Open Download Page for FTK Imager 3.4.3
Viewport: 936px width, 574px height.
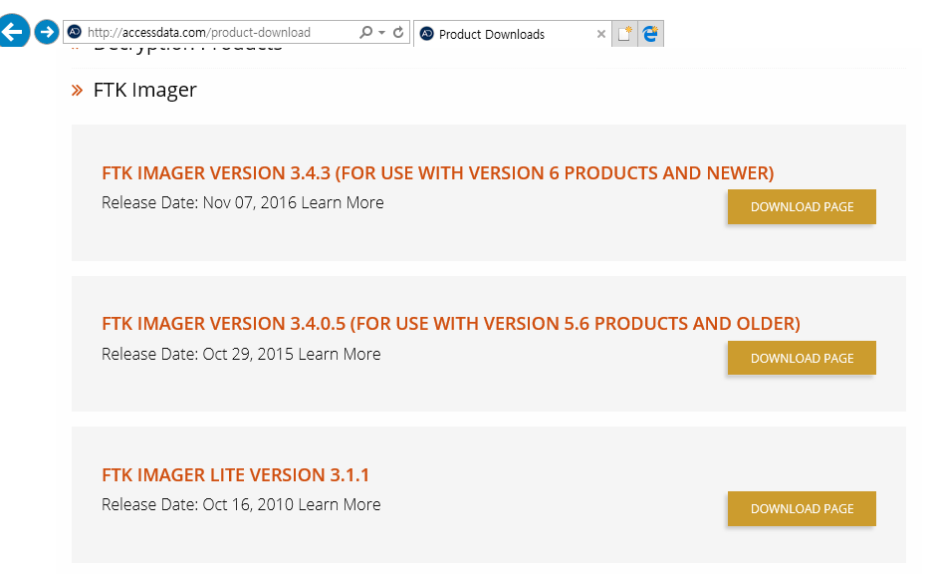tap(801, 207)
